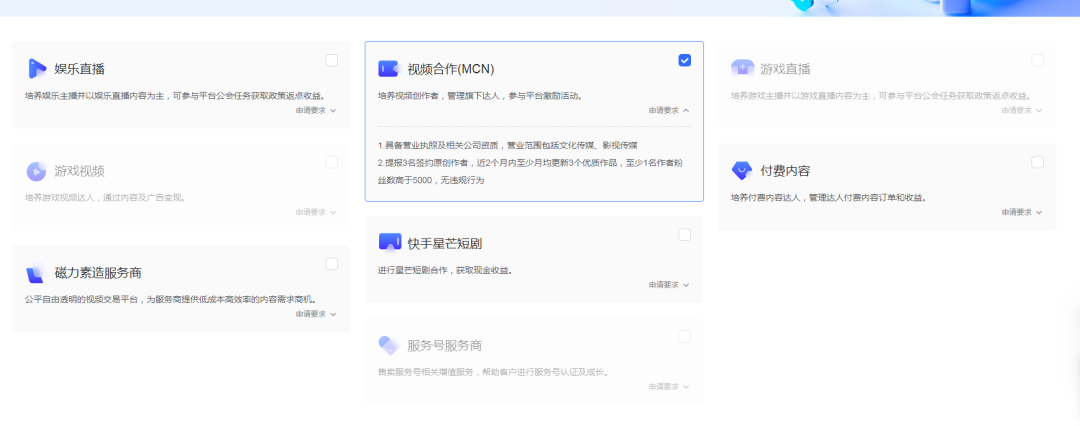Click the 磁力素造服务商 card title
The height and width of the screenshot is (426, 1080).
[98, 273]
